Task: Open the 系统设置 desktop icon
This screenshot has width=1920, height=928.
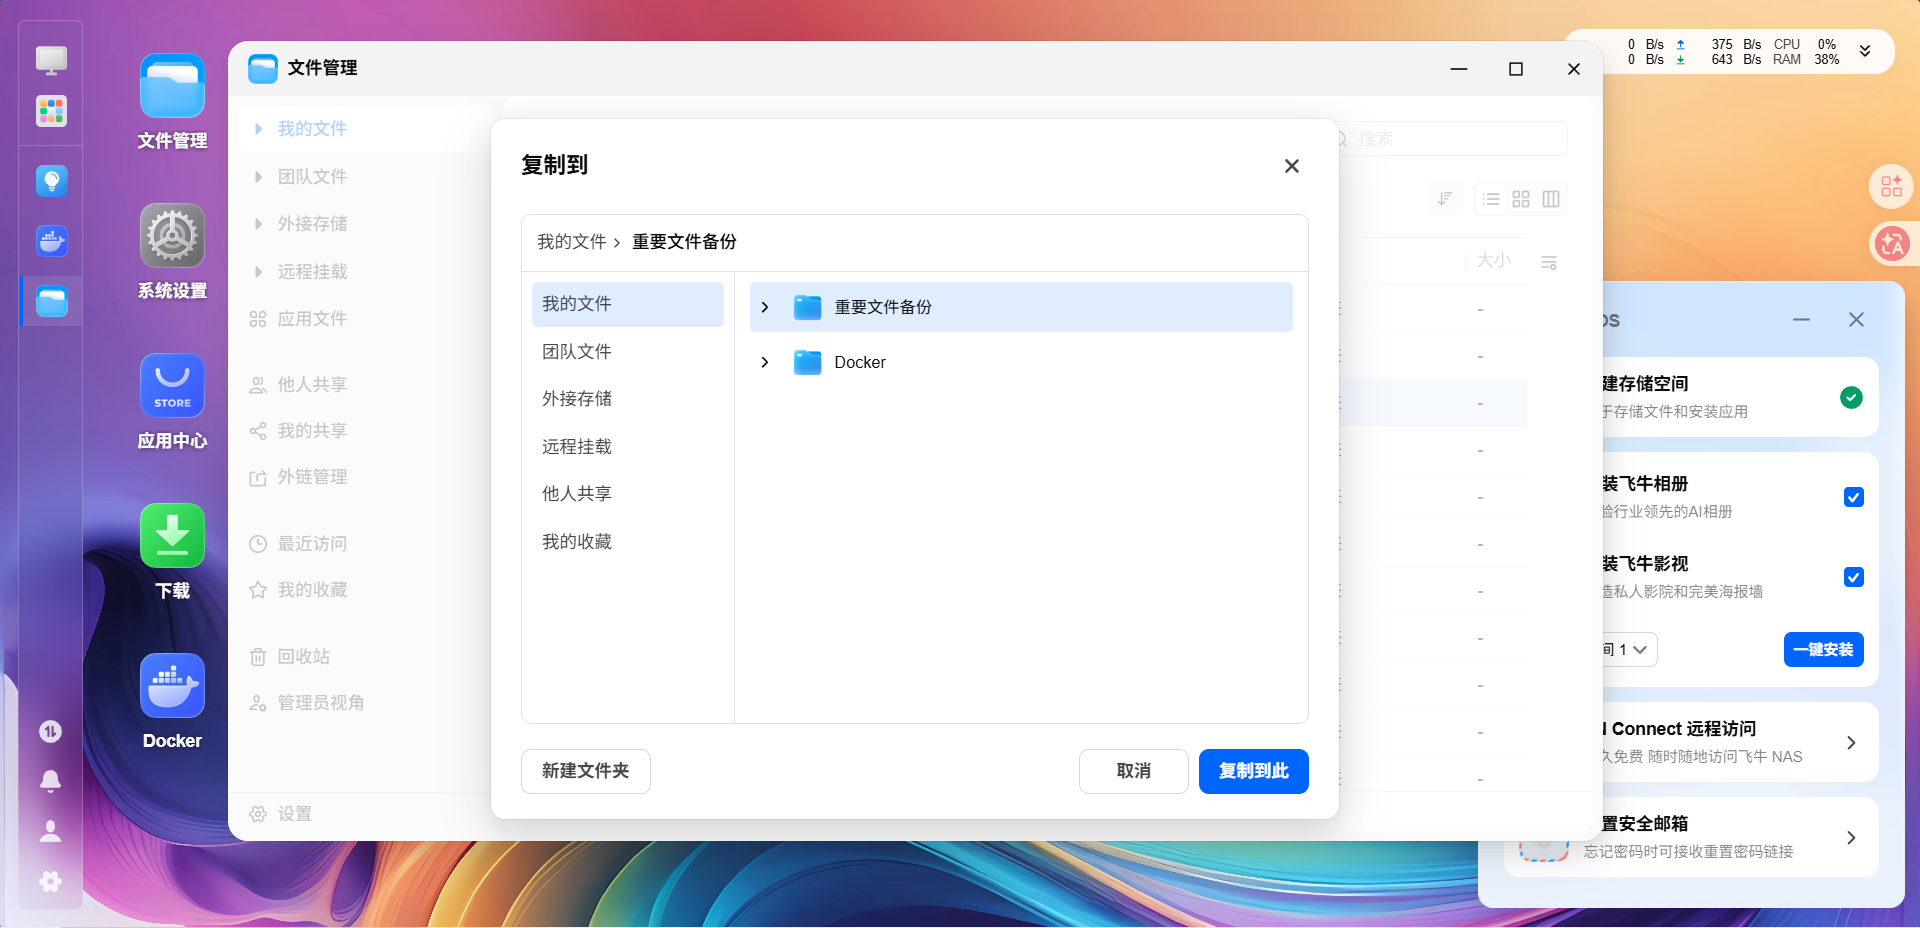Action: pyautogui.click(x=172, y=236)
